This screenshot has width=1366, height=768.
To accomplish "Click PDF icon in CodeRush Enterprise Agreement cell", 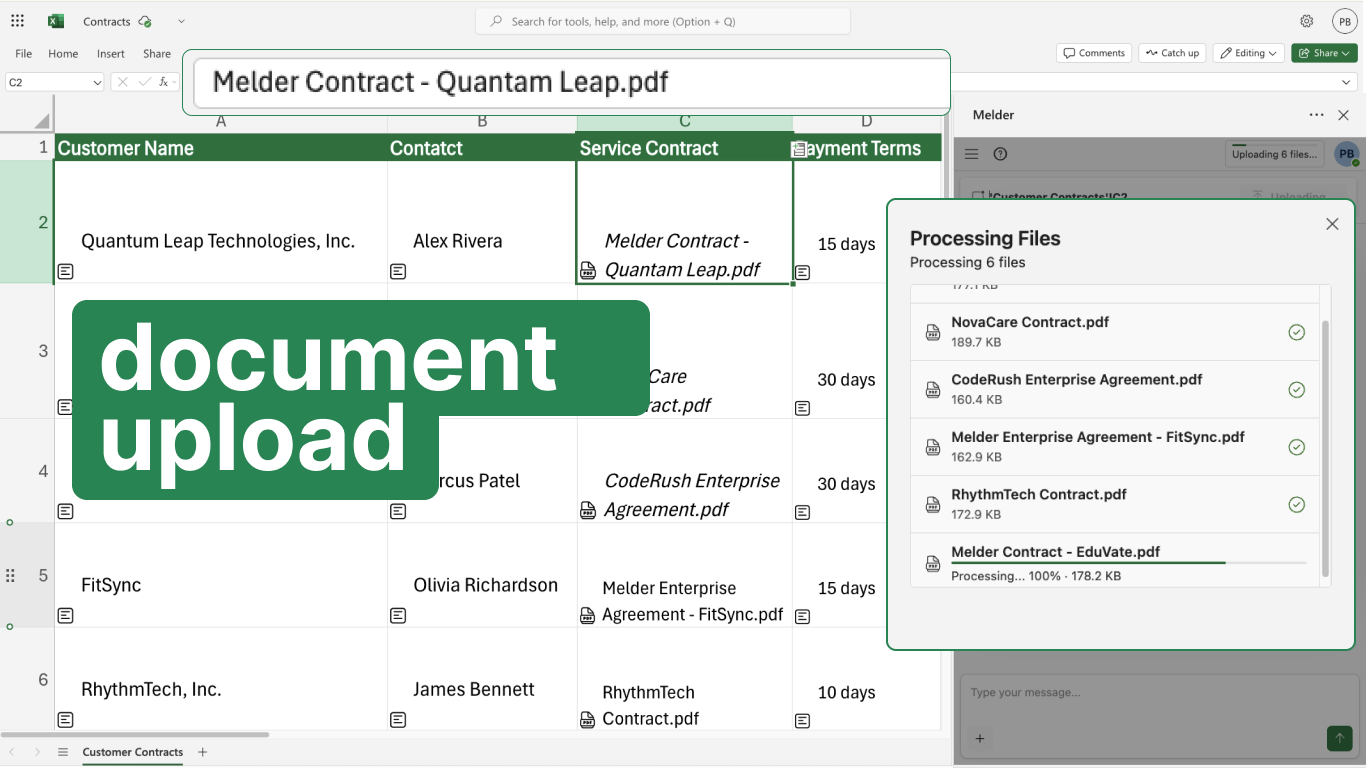I will click(588, 510).
